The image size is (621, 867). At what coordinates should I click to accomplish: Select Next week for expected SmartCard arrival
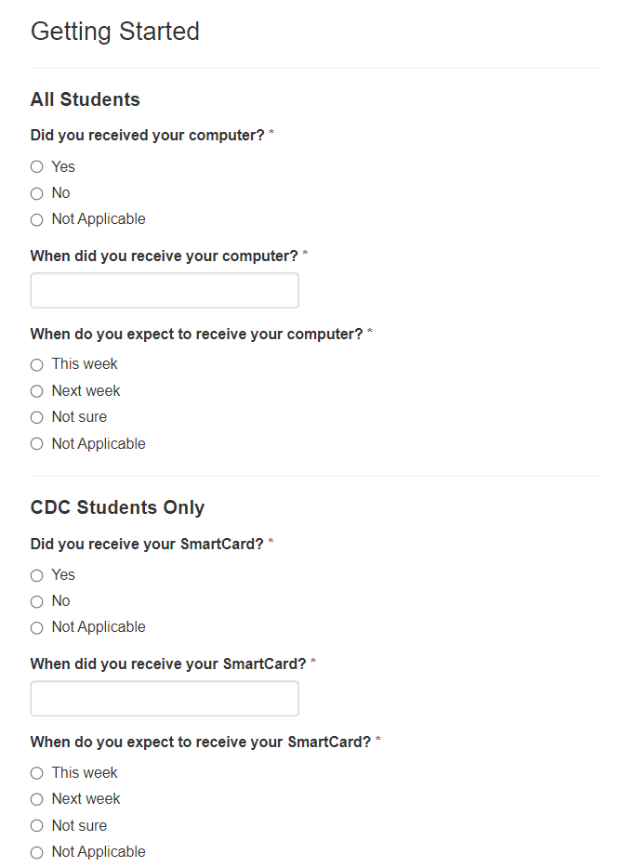(x=37, y=799)
